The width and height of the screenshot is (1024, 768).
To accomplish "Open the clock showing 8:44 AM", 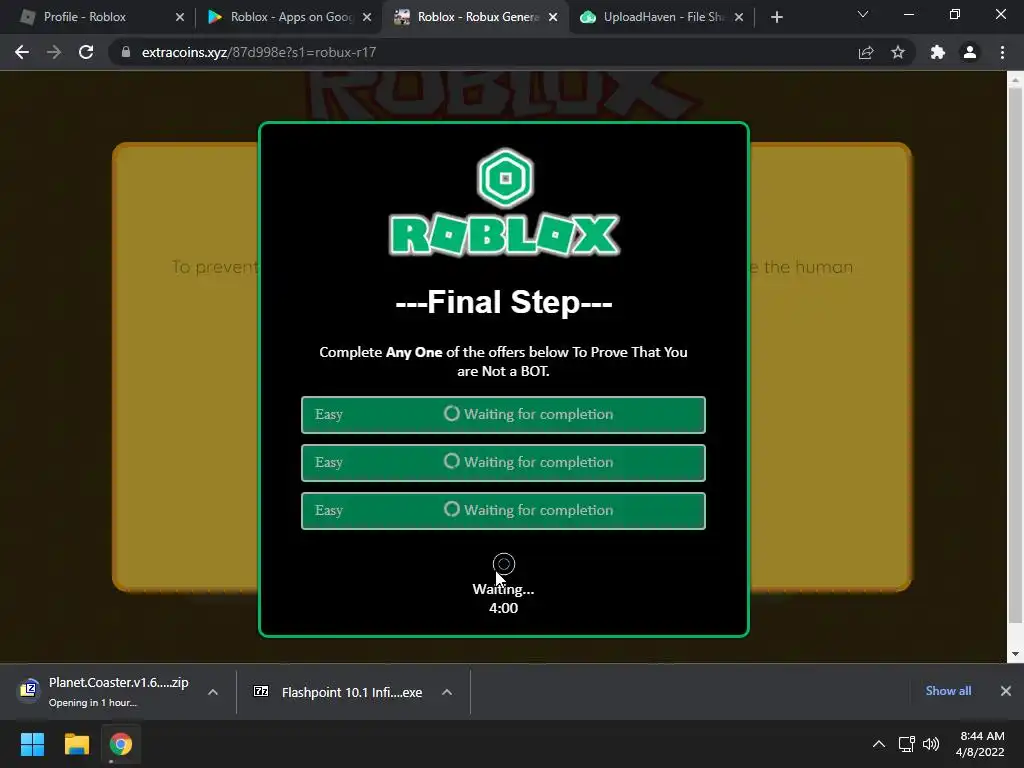I will tap(982, 744).
